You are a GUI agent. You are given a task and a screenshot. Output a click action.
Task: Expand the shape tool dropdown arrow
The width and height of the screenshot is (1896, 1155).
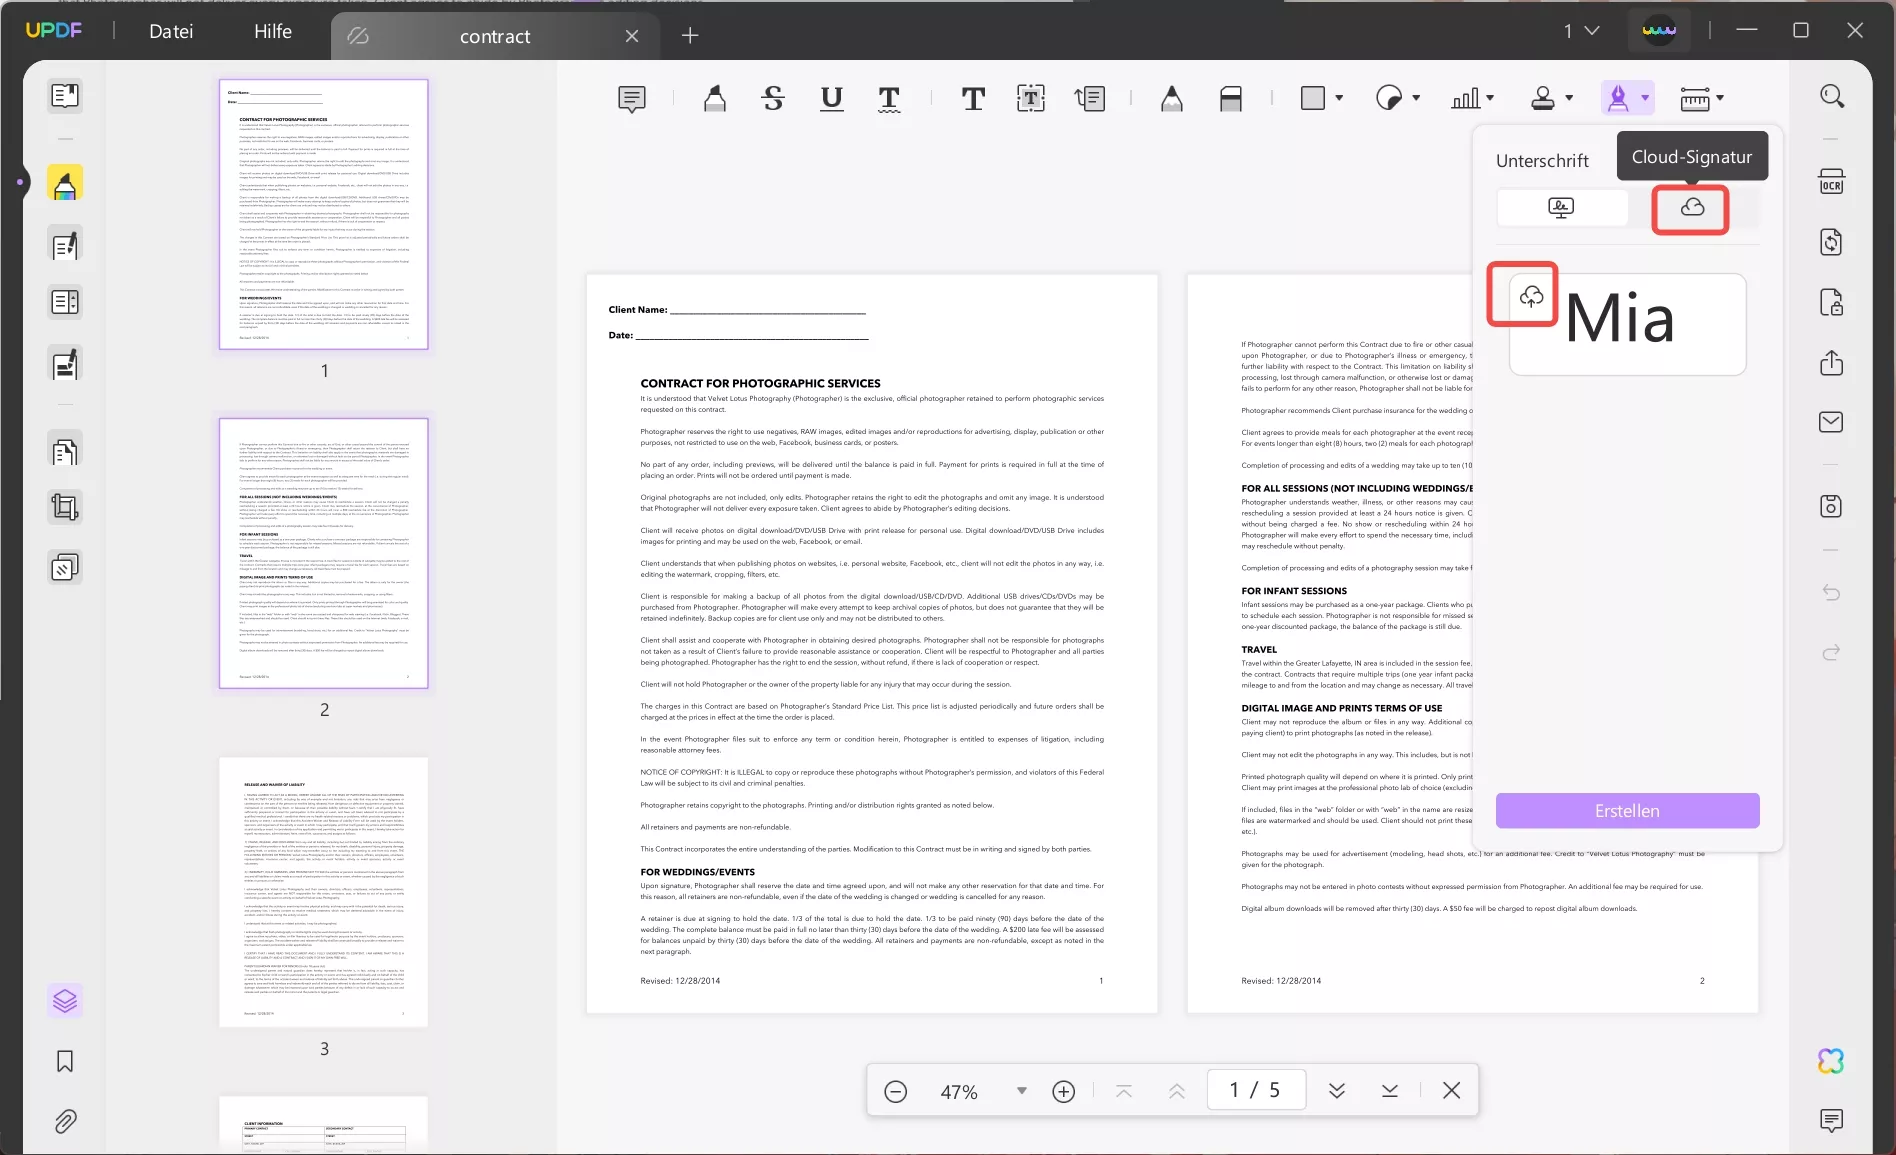1339,98
